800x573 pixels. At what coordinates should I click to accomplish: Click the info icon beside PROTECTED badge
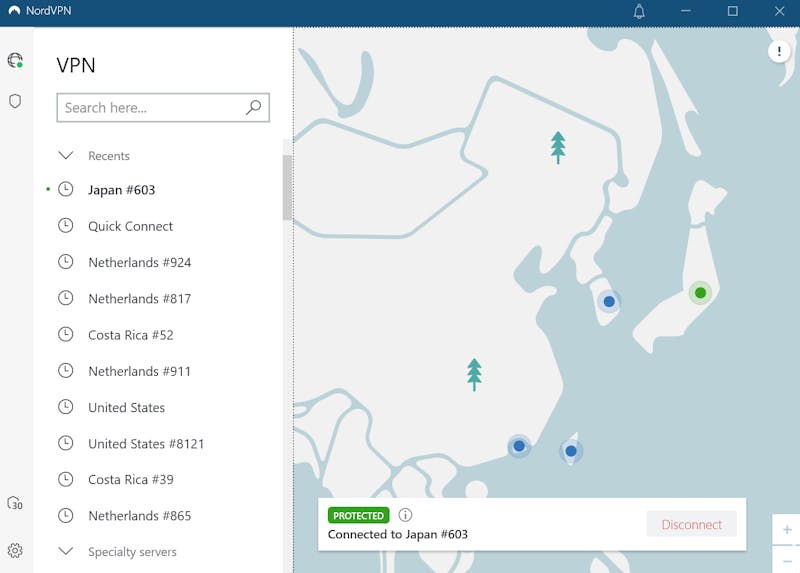tap(405, 515)
